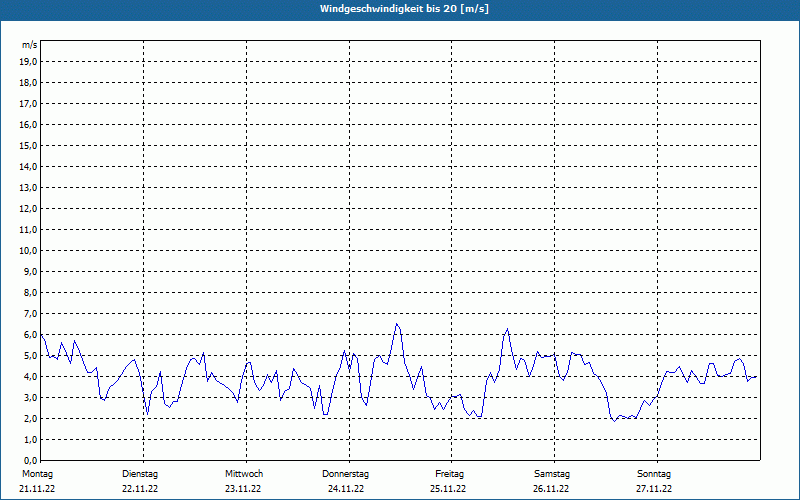Click the 1,0 y-axis label
The width and height of the screenshot is (800, 500).
click(x=31, y=439)
